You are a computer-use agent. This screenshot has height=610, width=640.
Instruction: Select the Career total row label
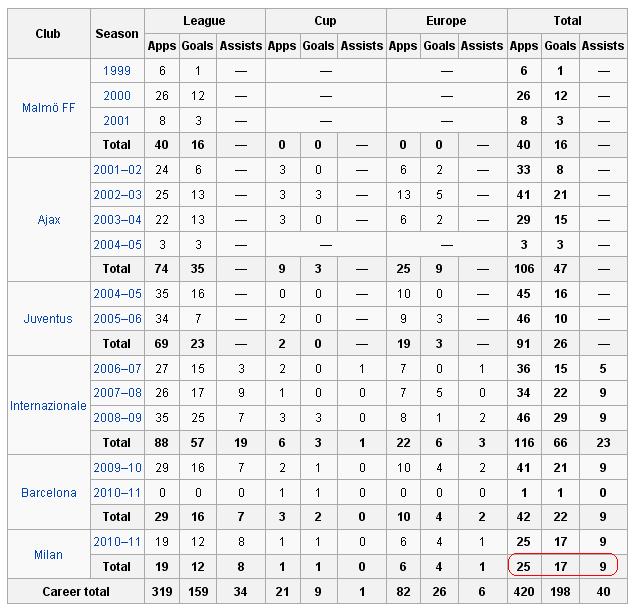point(76,592)
